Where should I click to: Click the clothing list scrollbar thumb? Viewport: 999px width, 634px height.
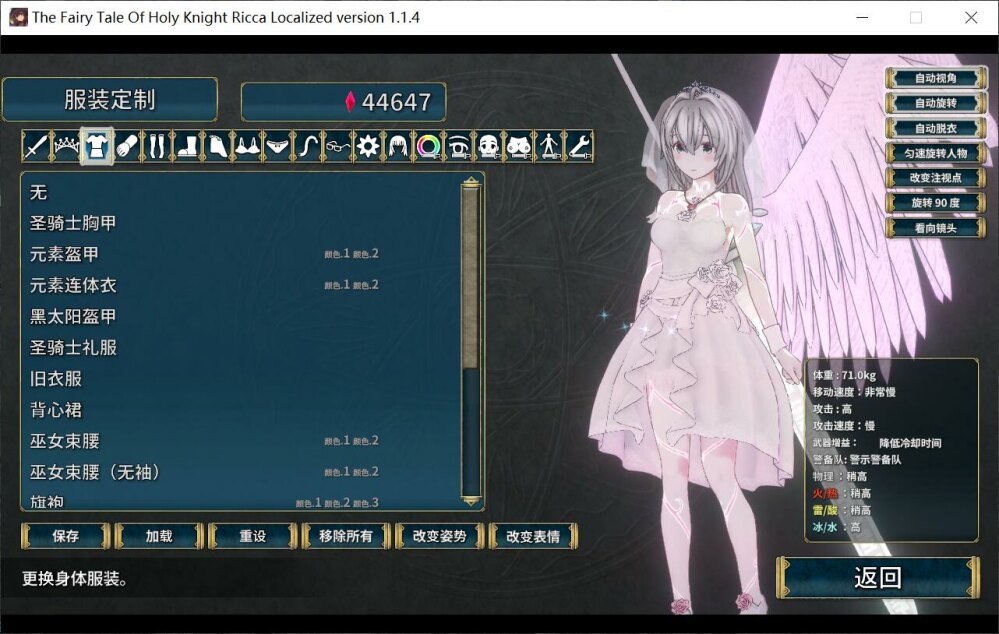tap(471, 278)
